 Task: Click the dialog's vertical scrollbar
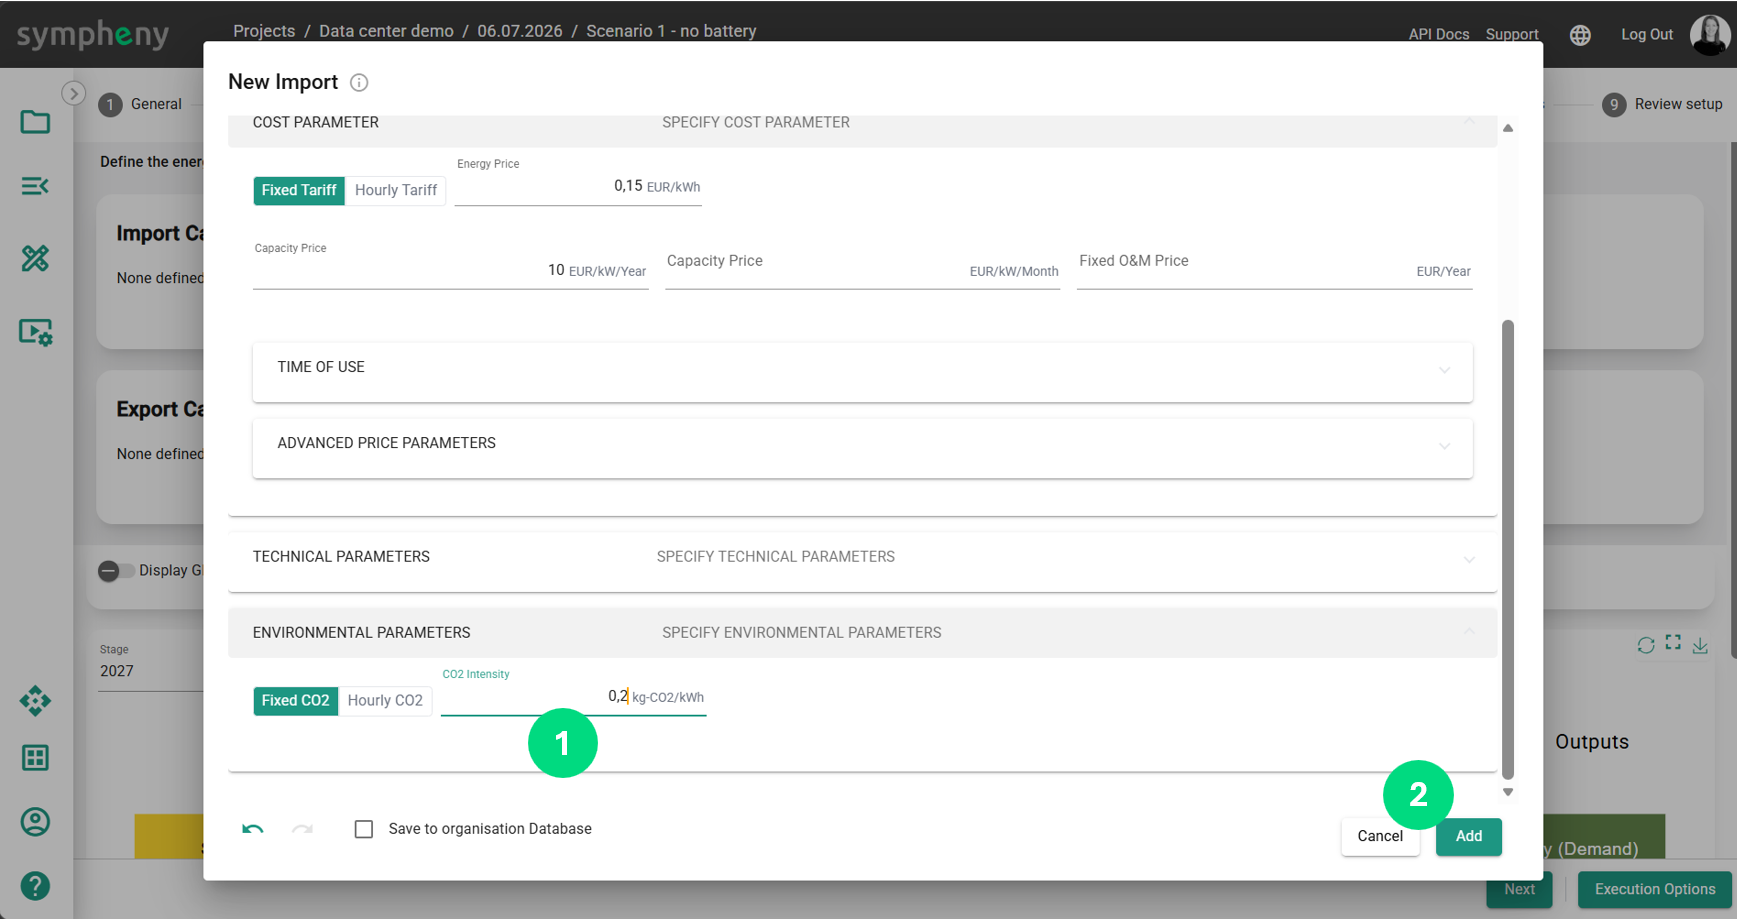(x=1508, y=549)
